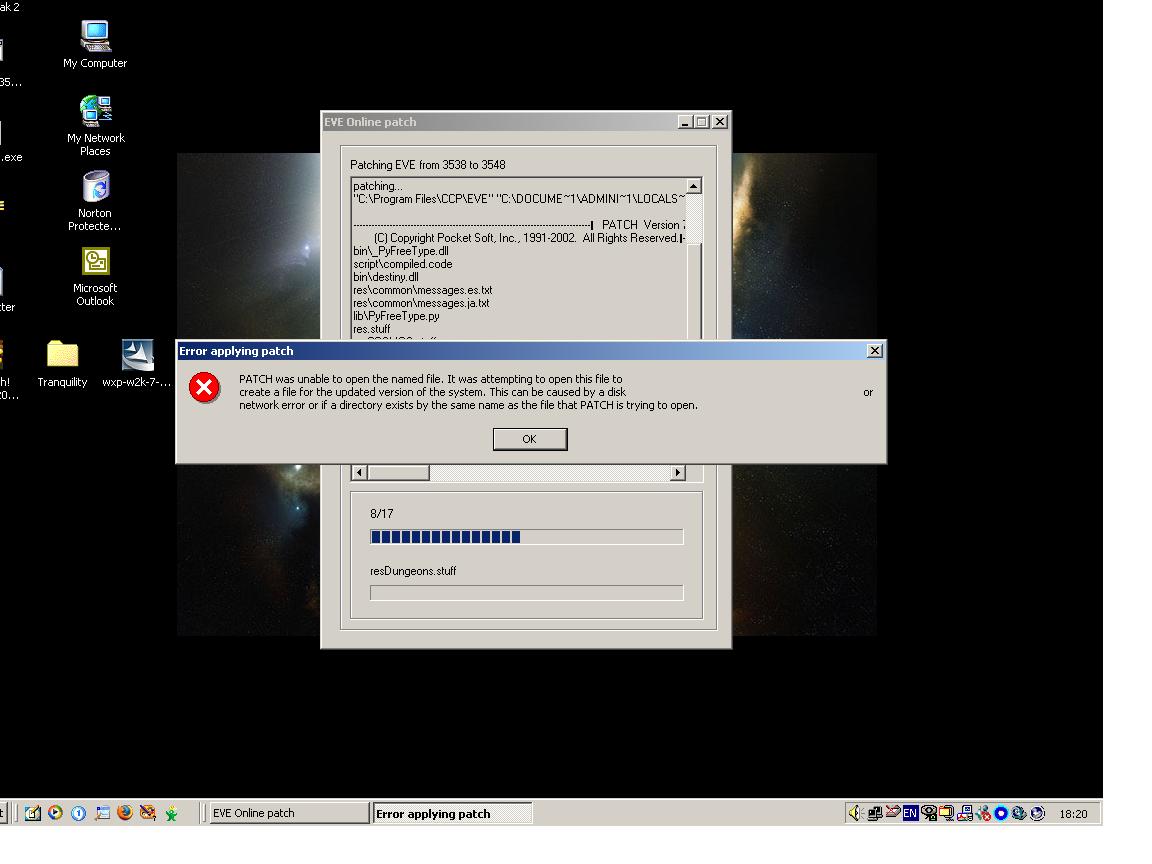The height and width of the screenshot is (864, 1152).
Task: Select Error applying patch taskbar button
Action: (453, 813)
